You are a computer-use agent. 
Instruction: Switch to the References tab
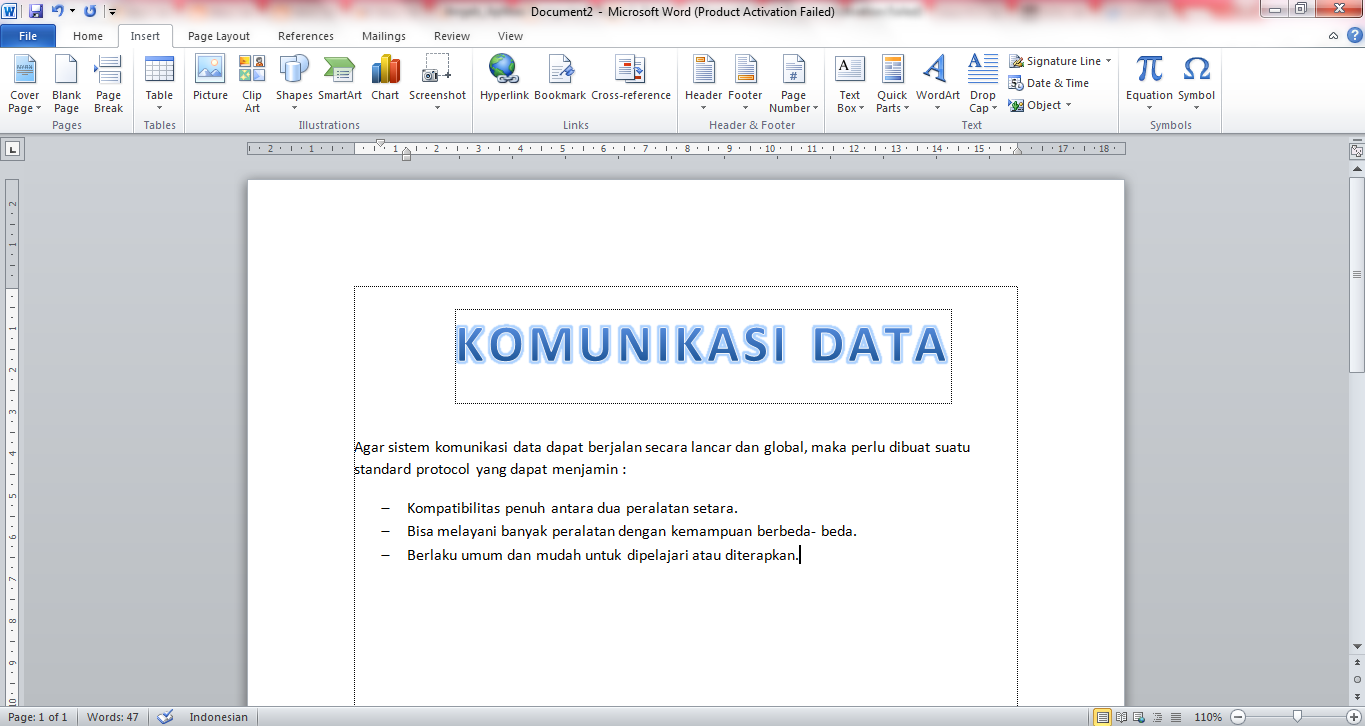(306, 36)
